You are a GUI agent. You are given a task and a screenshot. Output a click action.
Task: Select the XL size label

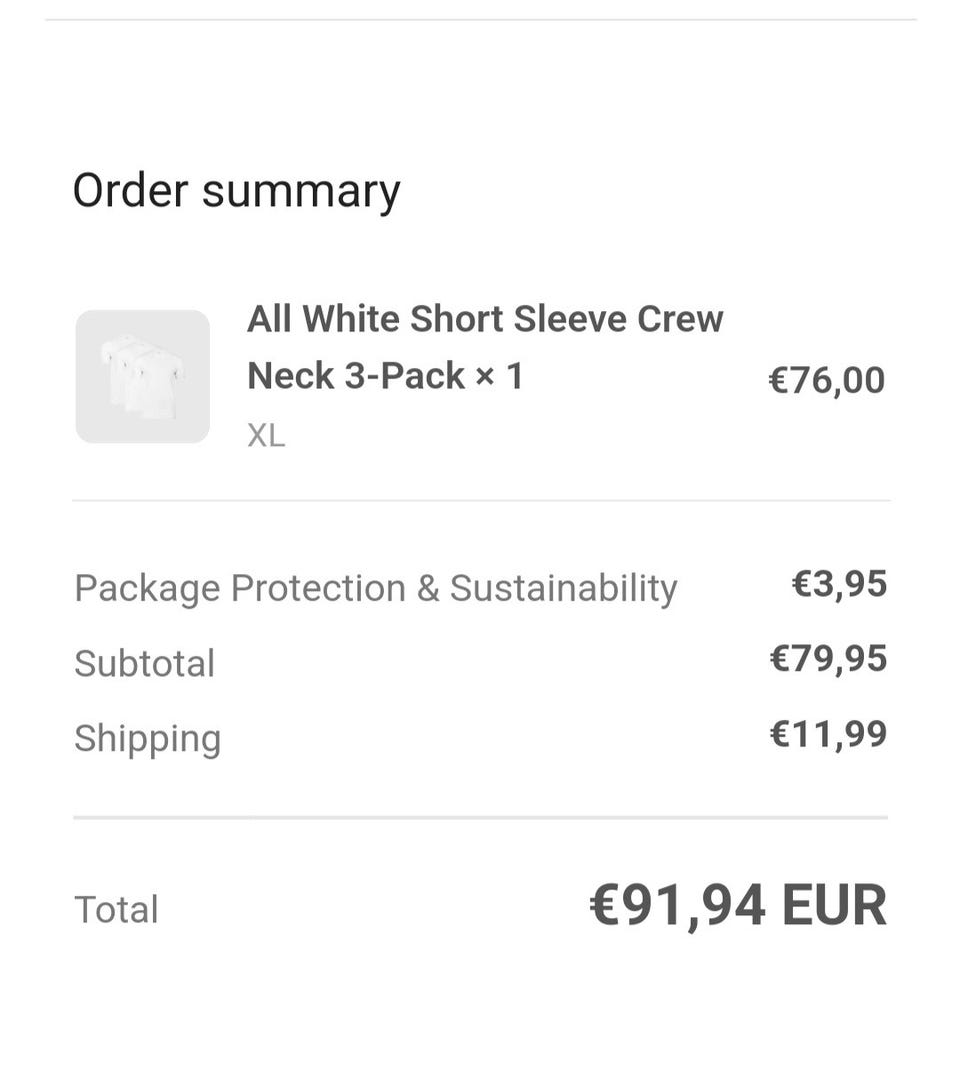[x=266, y=436]
